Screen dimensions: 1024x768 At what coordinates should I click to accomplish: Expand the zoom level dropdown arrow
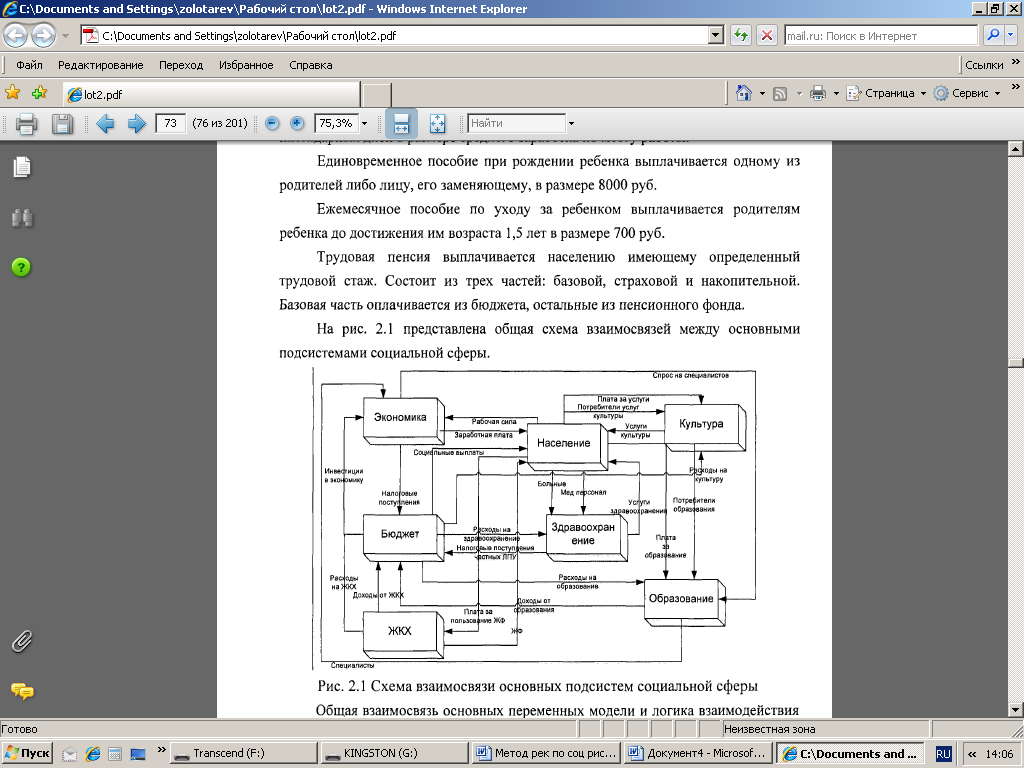364,123
